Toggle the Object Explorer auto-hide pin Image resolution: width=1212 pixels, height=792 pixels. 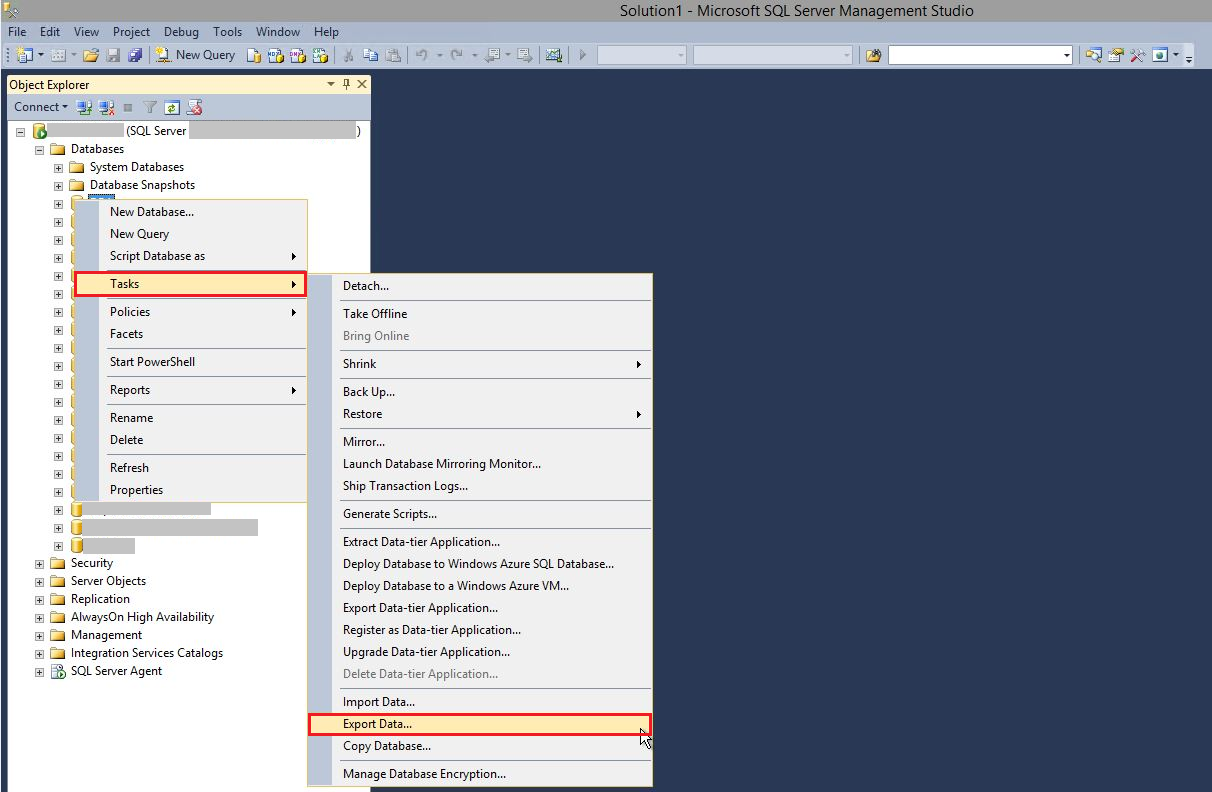pyautogui.click(x=347, y=85)
